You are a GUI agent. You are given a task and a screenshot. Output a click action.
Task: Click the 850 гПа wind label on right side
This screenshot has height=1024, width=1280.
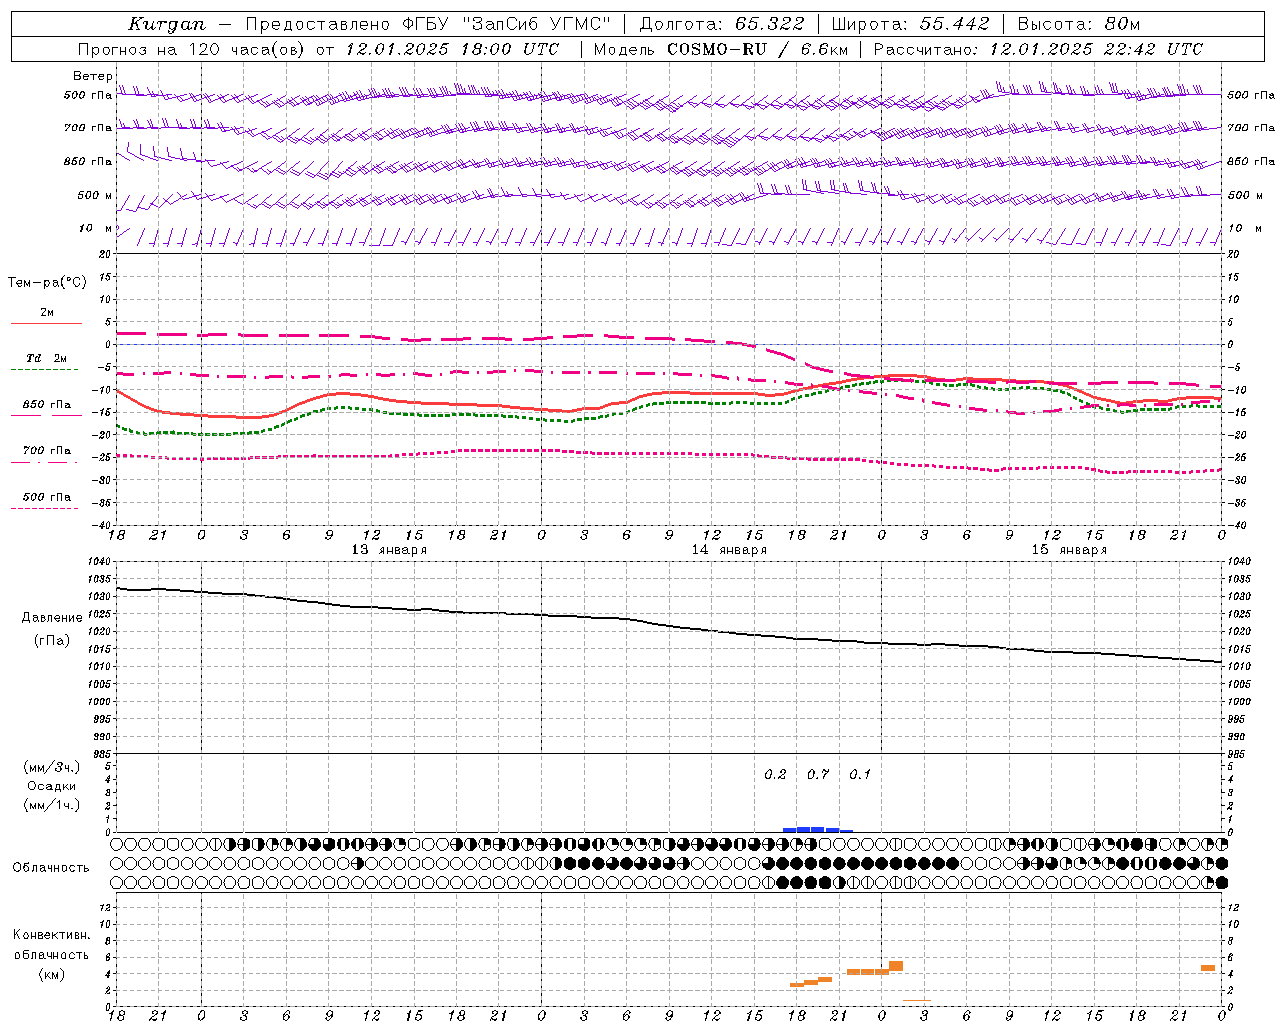tap(1251, 161)
